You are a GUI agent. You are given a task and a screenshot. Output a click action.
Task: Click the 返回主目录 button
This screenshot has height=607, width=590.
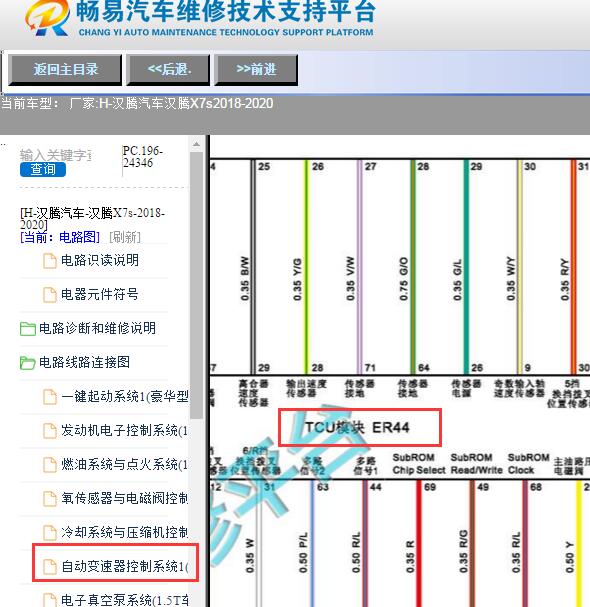pos(65,70)
